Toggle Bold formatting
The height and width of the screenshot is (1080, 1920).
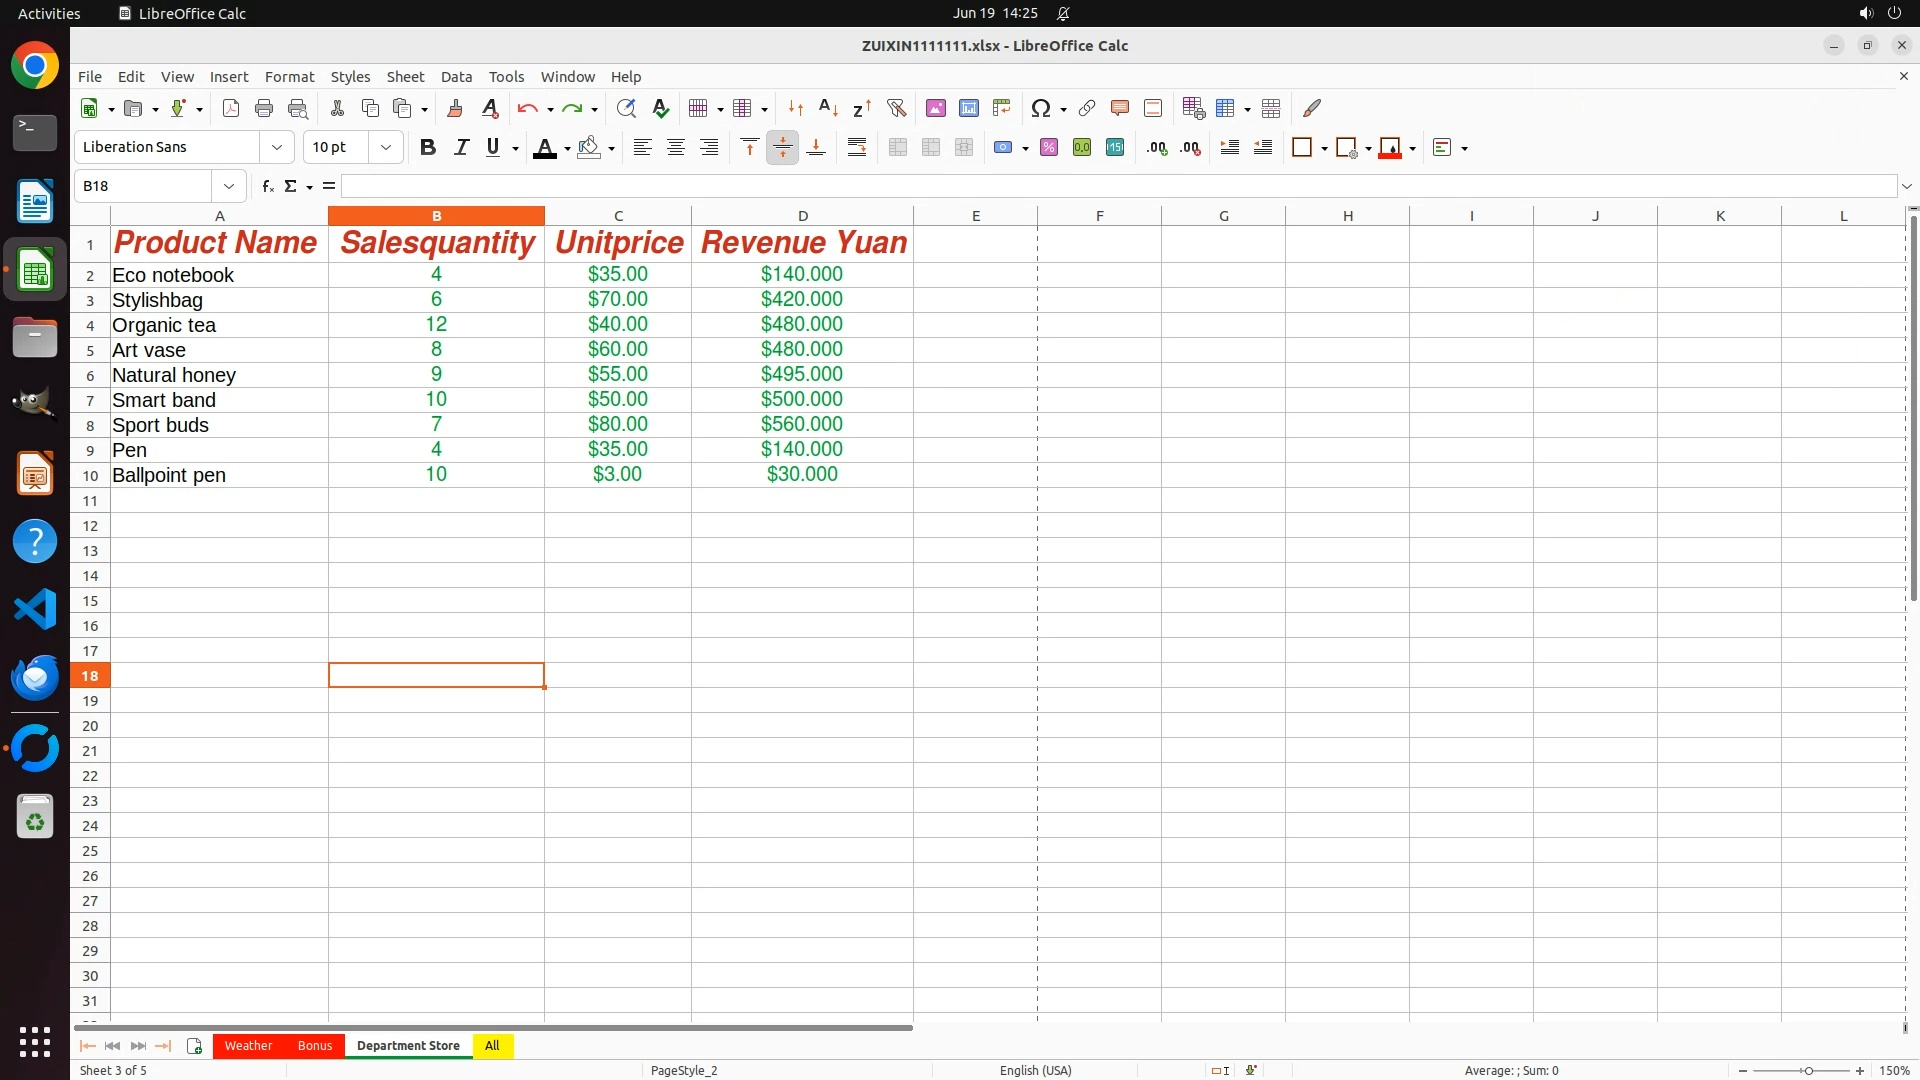pyautogui.click(x=428, y=147)
